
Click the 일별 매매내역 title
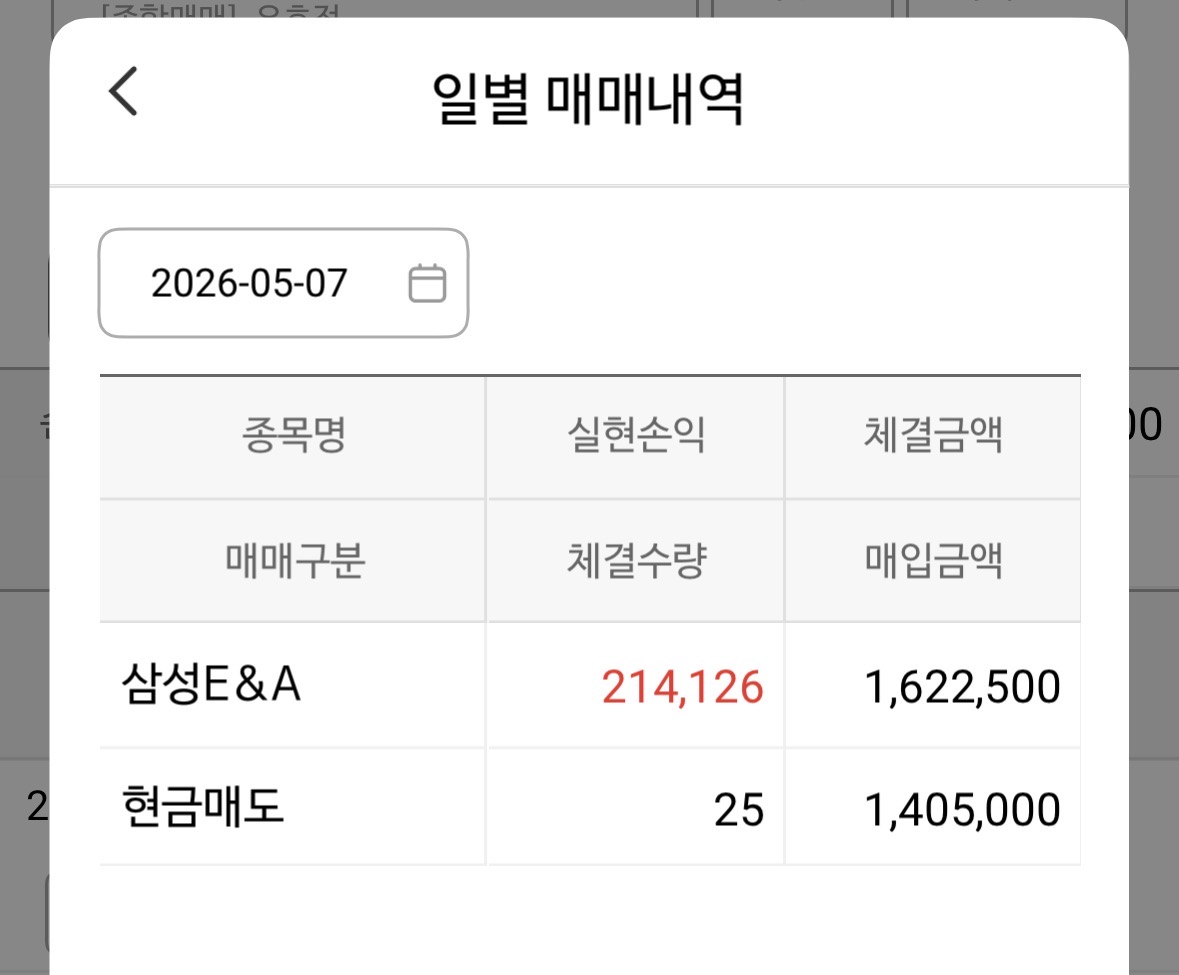(588, 98)
